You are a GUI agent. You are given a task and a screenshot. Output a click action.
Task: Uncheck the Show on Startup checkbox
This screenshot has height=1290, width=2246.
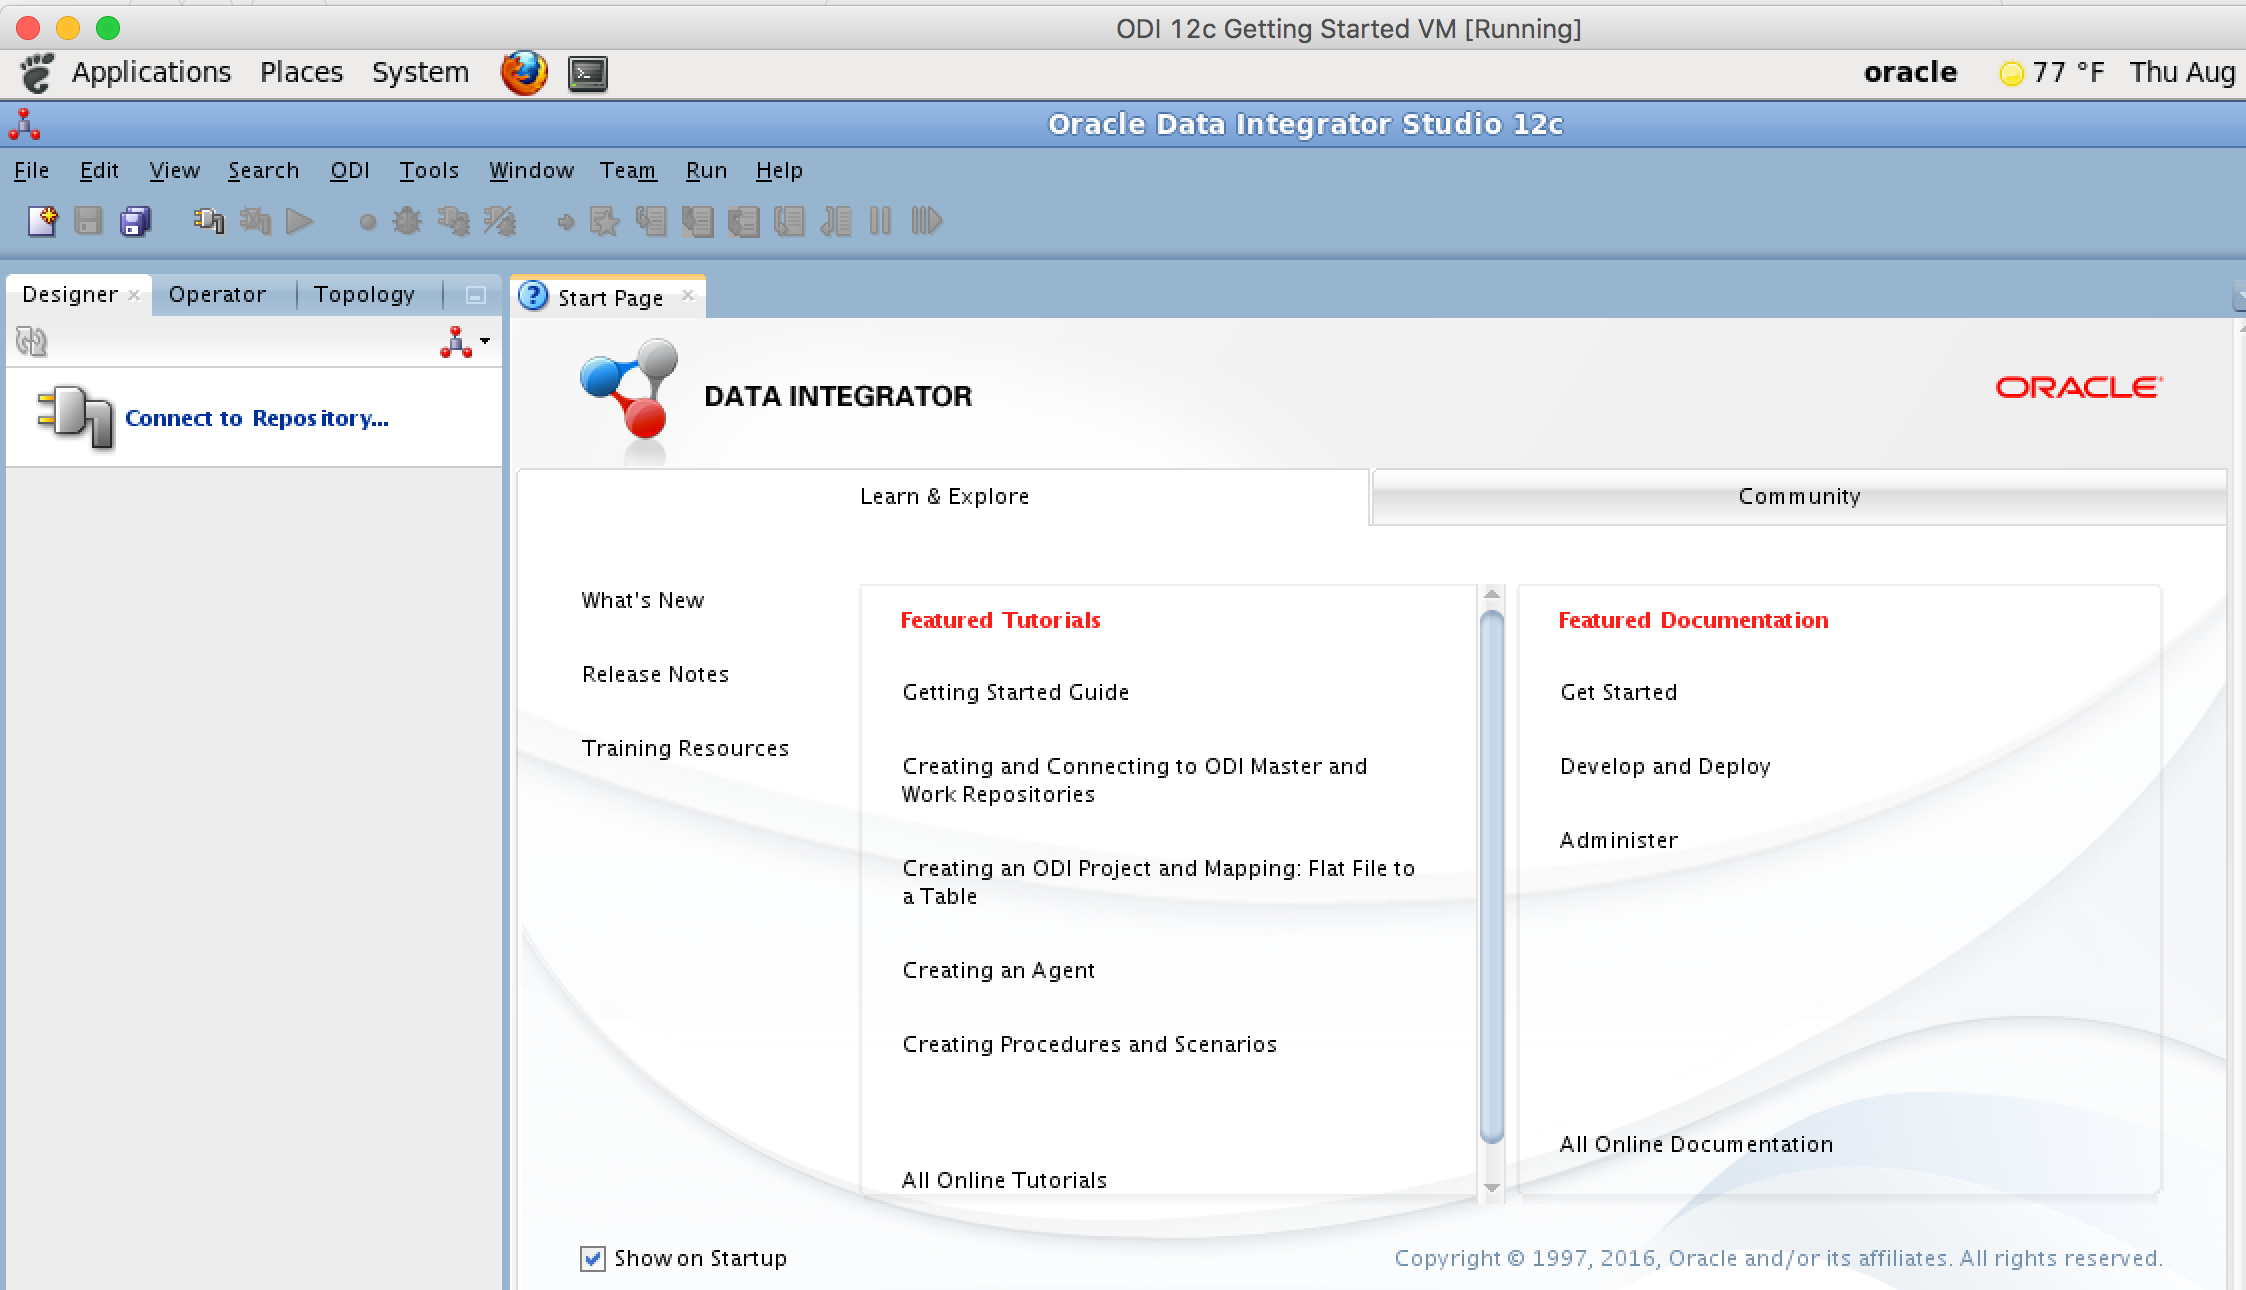592,1258
